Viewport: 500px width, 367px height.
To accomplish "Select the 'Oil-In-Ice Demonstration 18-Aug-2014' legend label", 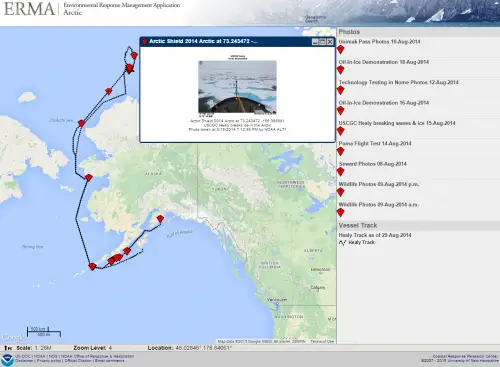I will [x=384, y=62].
